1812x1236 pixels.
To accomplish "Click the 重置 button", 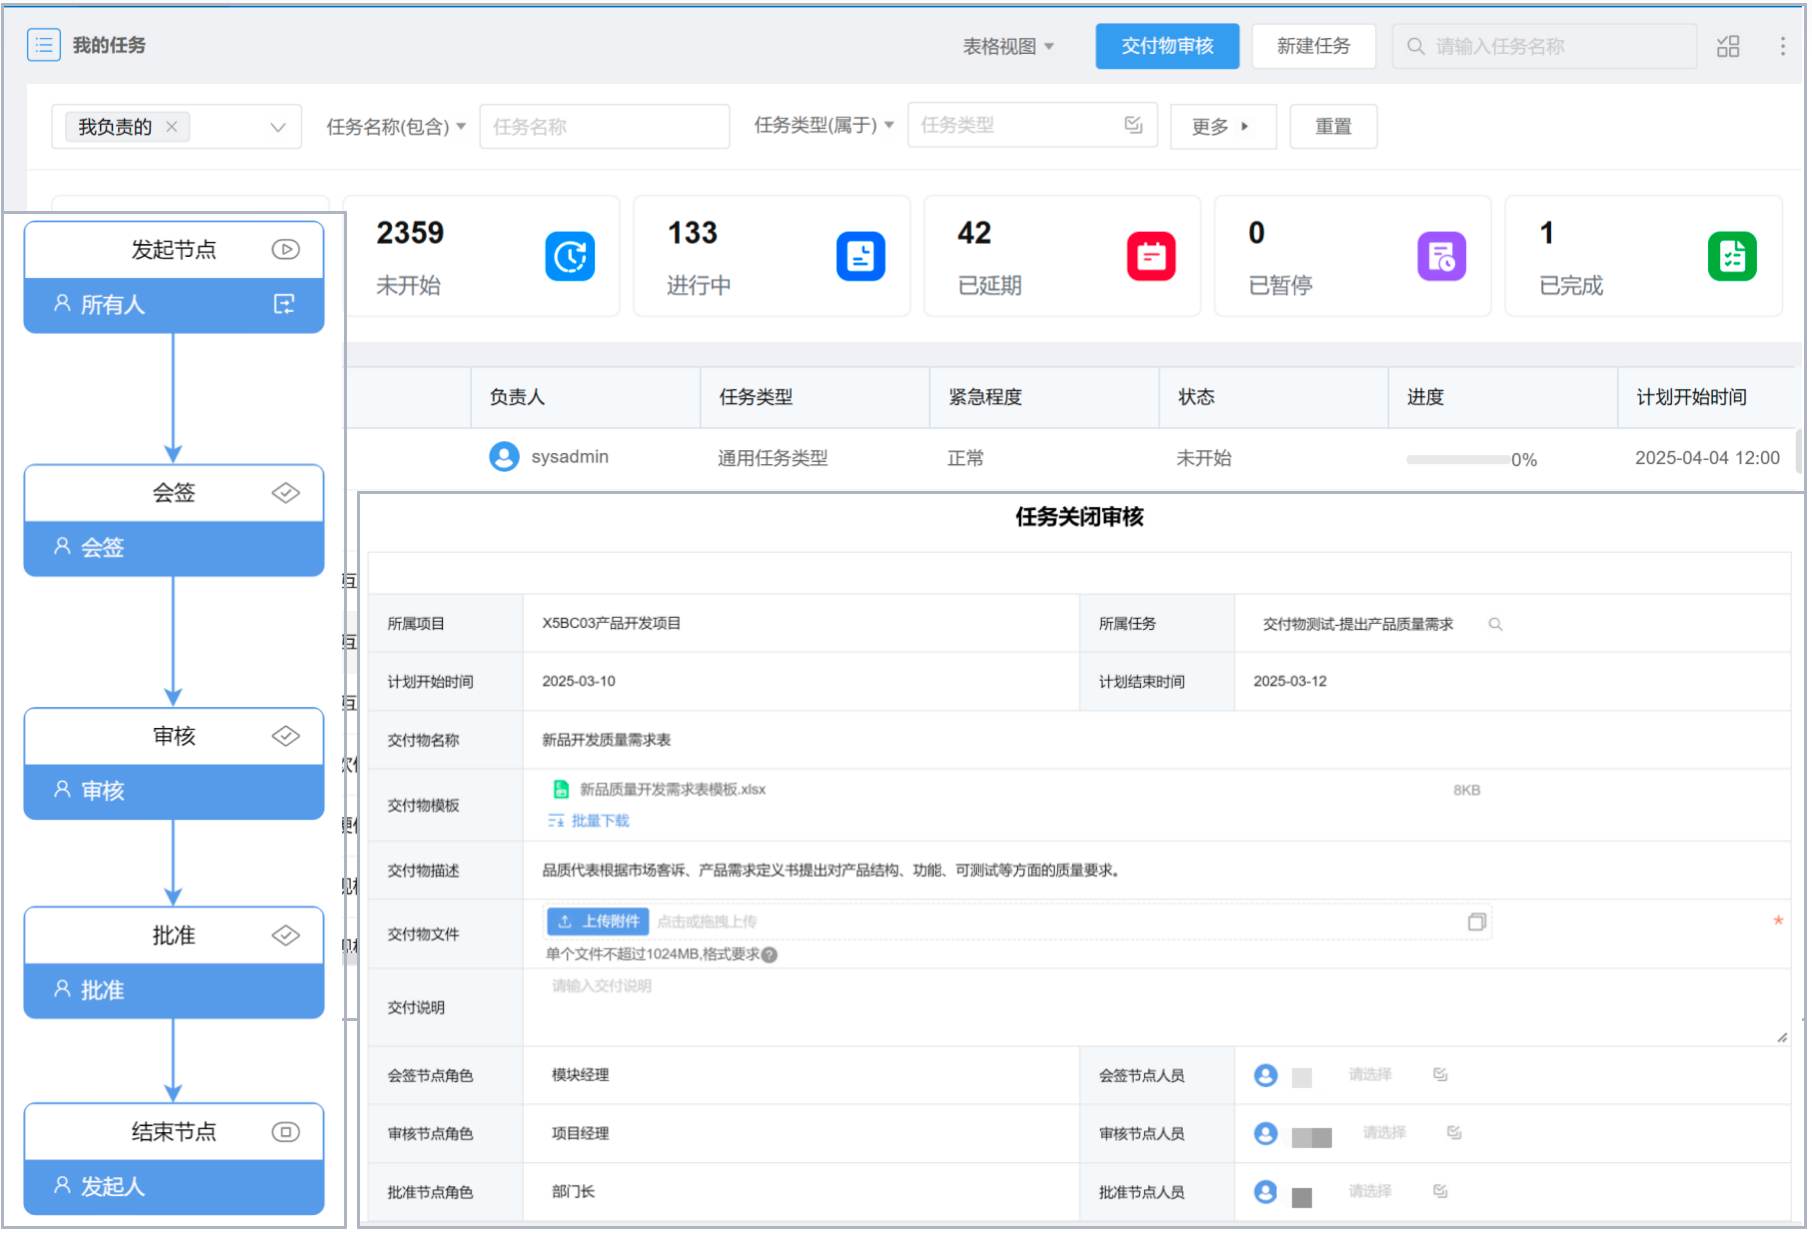I will click(1333, 127).
